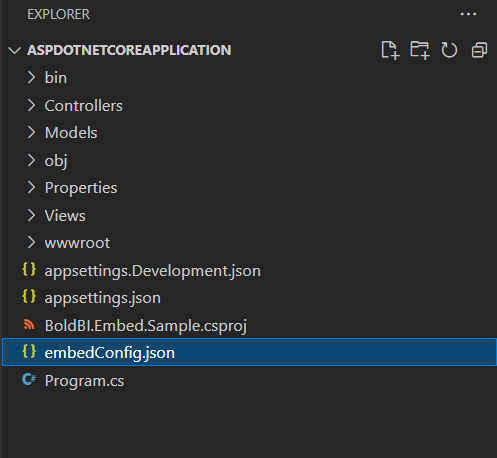Viewport: 497px width, 458px height.
Task: Click the RSS-style icon of BoldBI.Embed.Sample.csproj
Action: (x=29, y=324)
